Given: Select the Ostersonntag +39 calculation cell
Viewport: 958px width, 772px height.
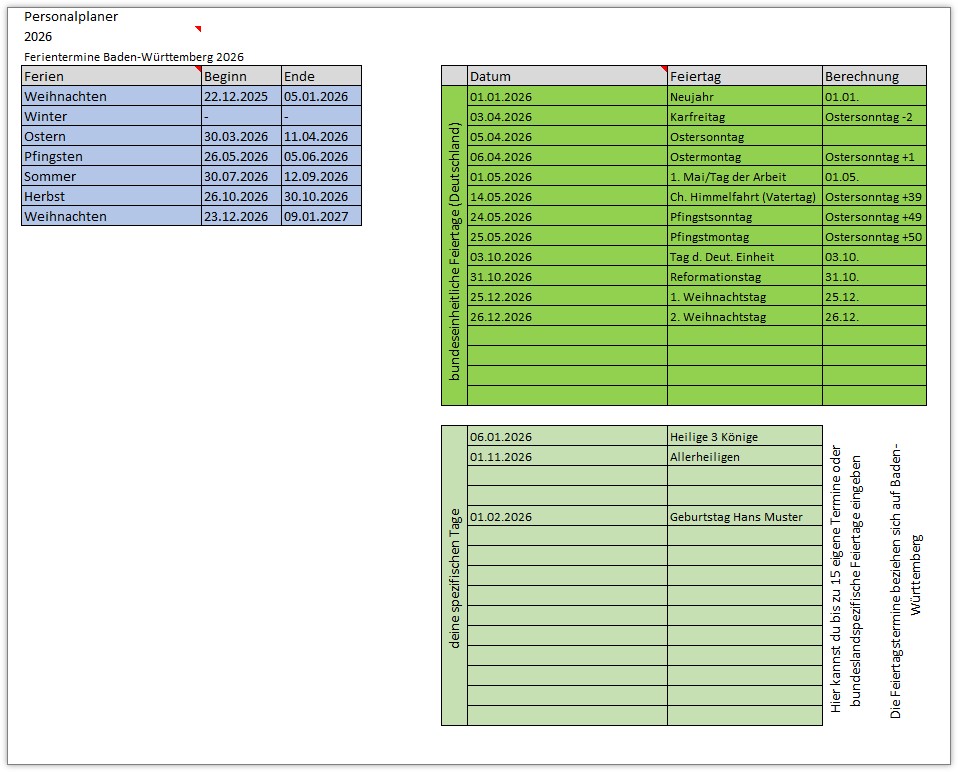Looking at the screenshot, I should (x=873, y=196).
